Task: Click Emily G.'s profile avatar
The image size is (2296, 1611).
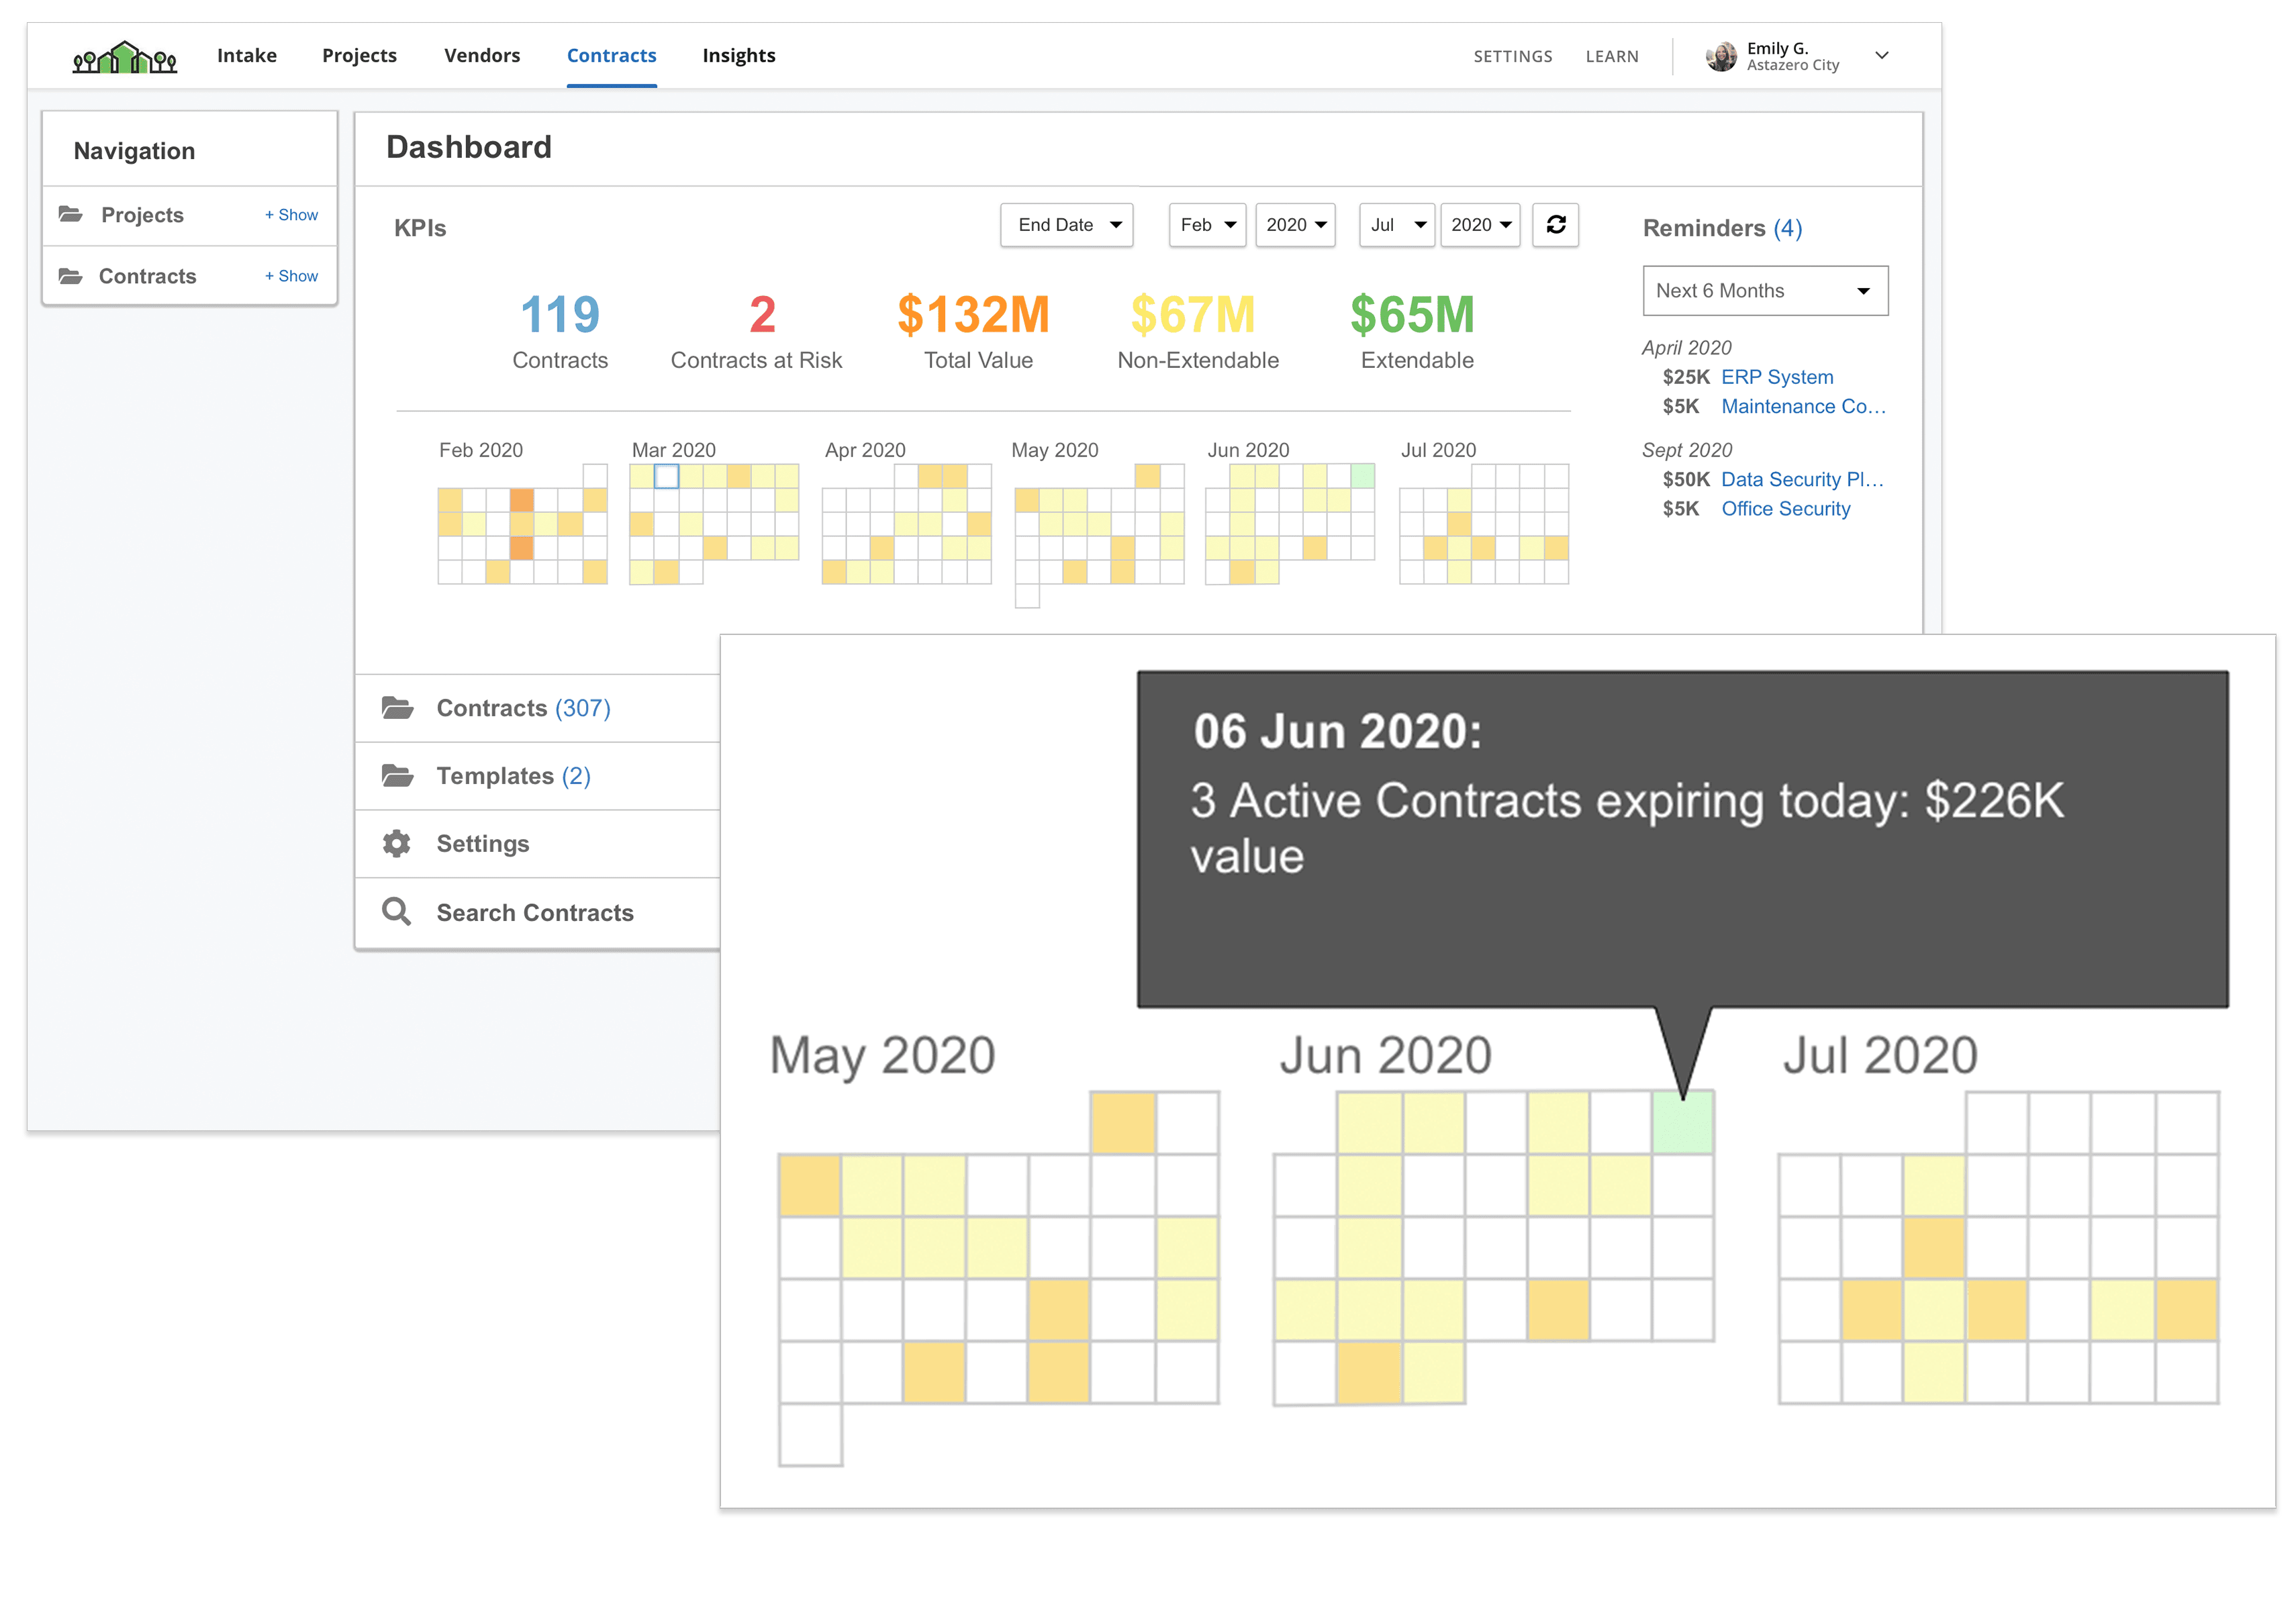Action: [x=1722, y=56]
